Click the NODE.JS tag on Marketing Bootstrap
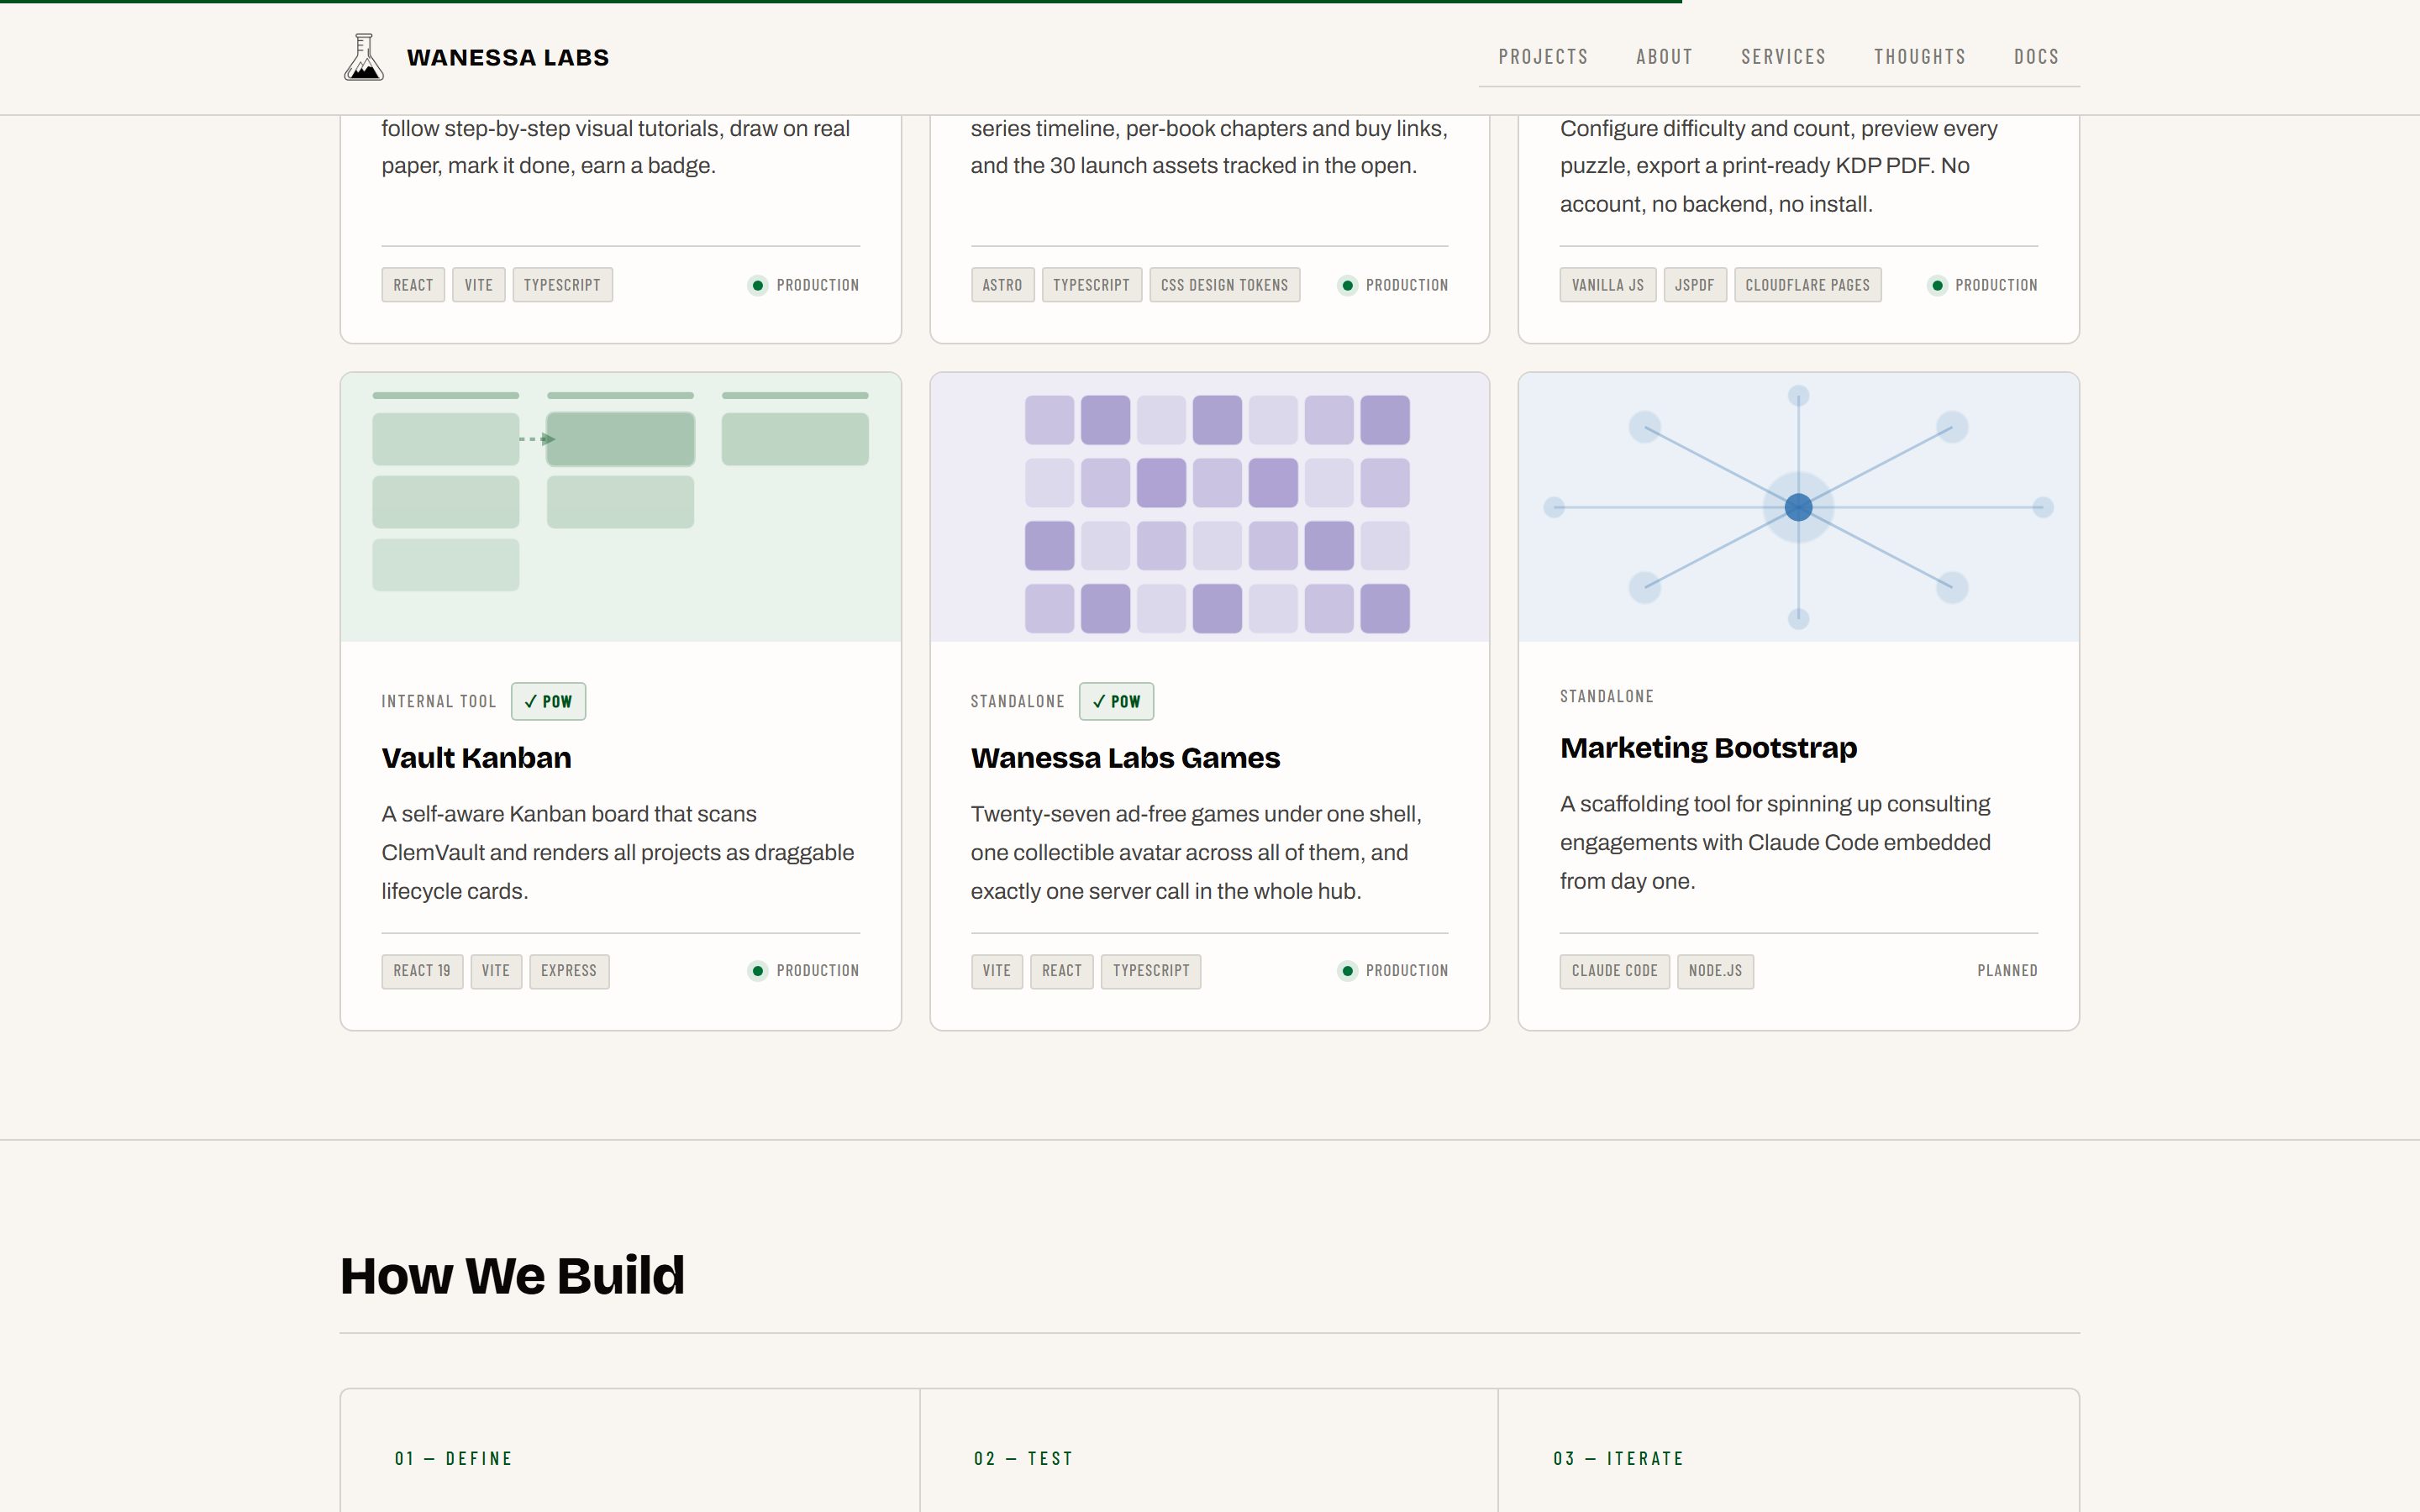 click(1715, 971)
